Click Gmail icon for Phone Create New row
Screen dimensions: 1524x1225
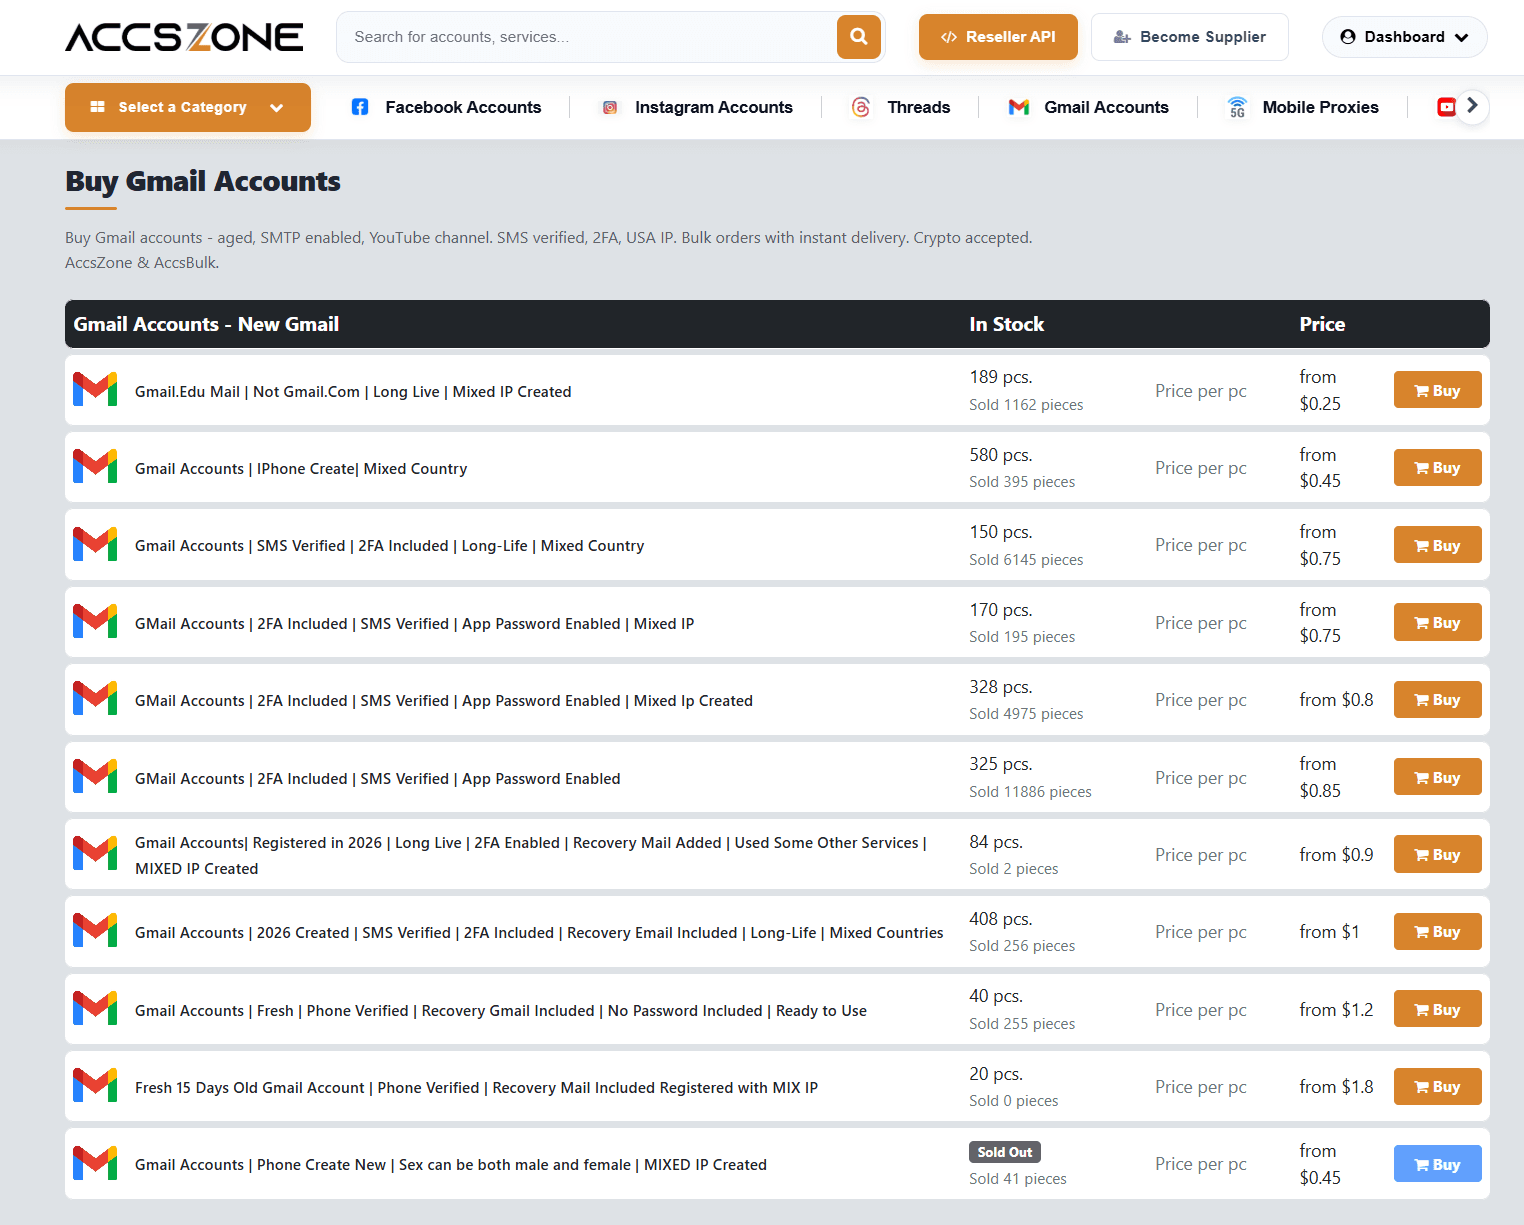(x=95, y=1164)
